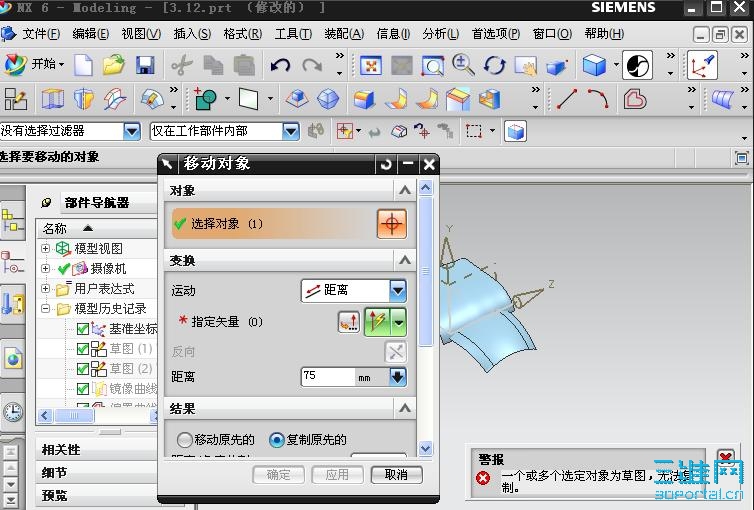This screenshot has height=510, width=754.
Task: Click the 确定 button
Action: (x=278, y=475)
